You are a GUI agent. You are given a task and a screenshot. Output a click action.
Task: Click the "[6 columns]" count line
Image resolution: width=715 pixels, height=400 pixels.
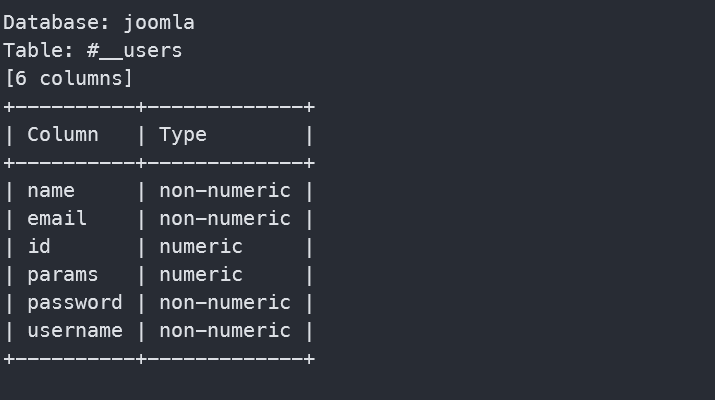[x=69, y=78]
